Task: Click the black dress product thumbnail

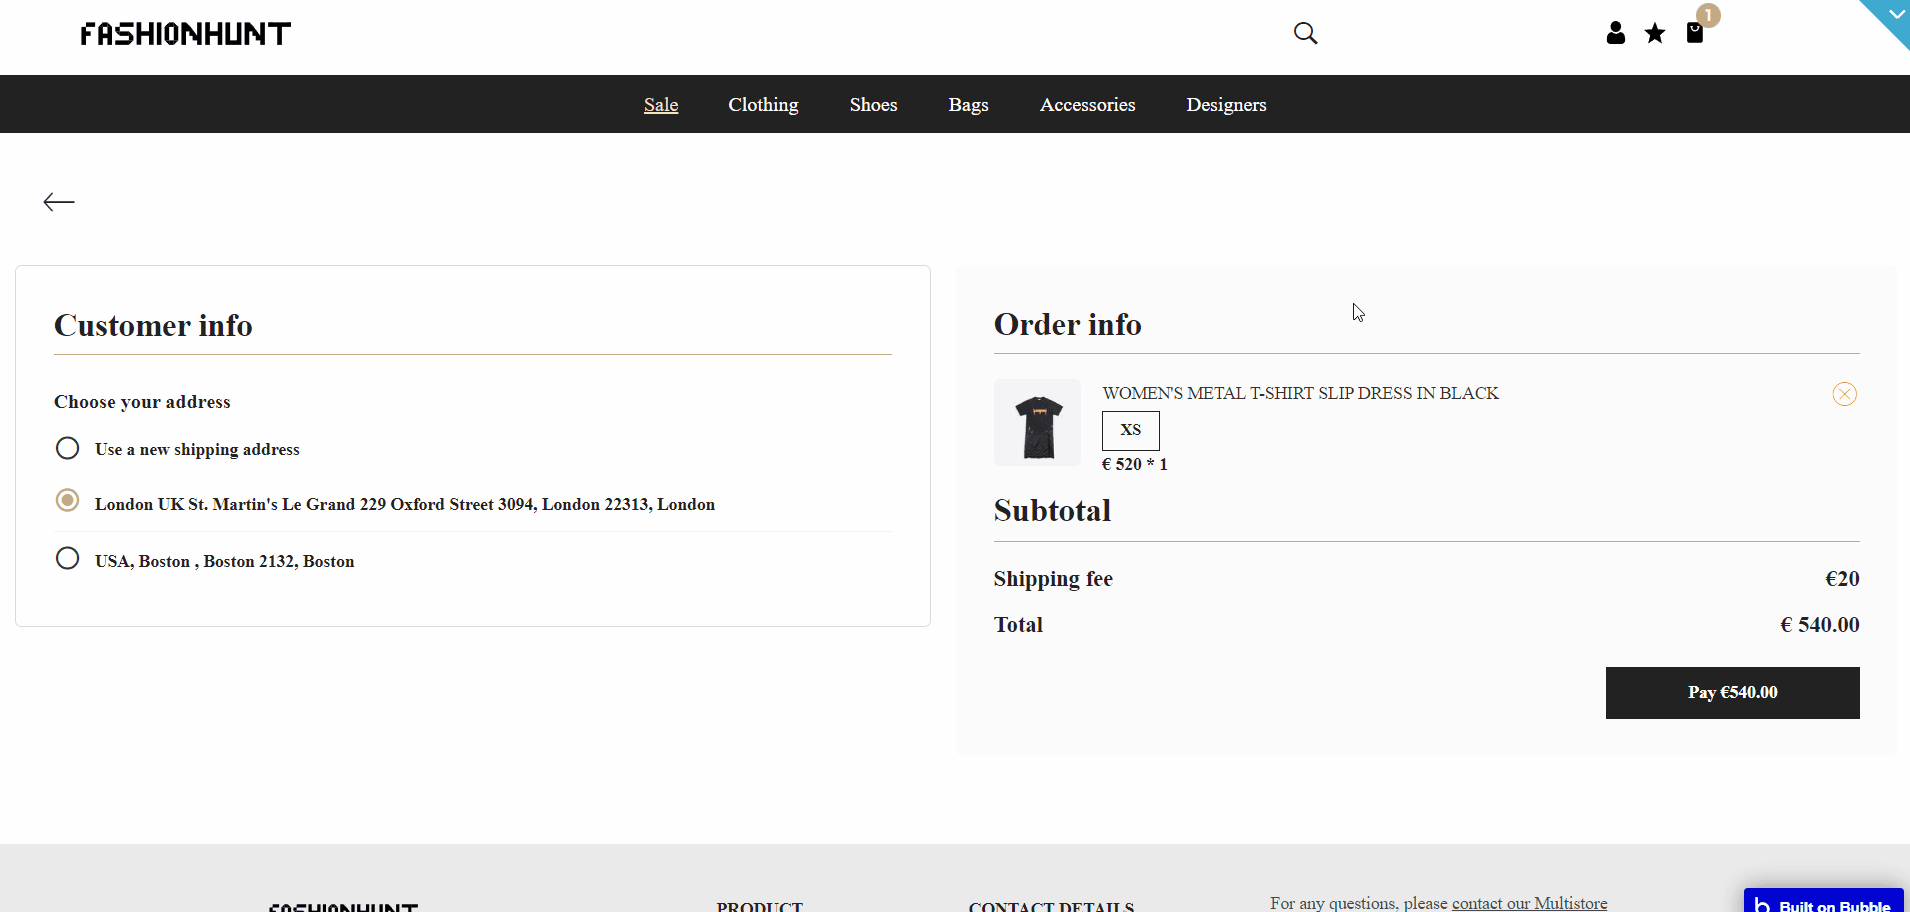Action: [1037, 423]
